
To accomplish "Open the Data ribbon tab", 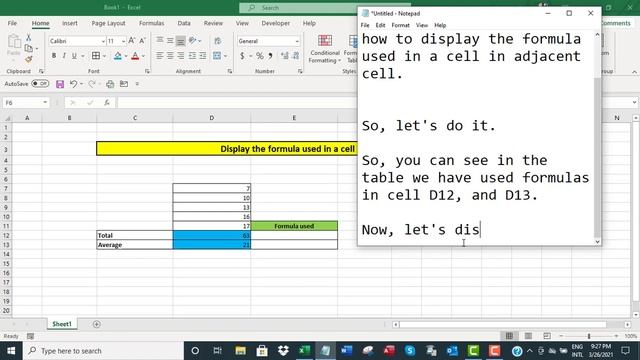I will point(184,23).
